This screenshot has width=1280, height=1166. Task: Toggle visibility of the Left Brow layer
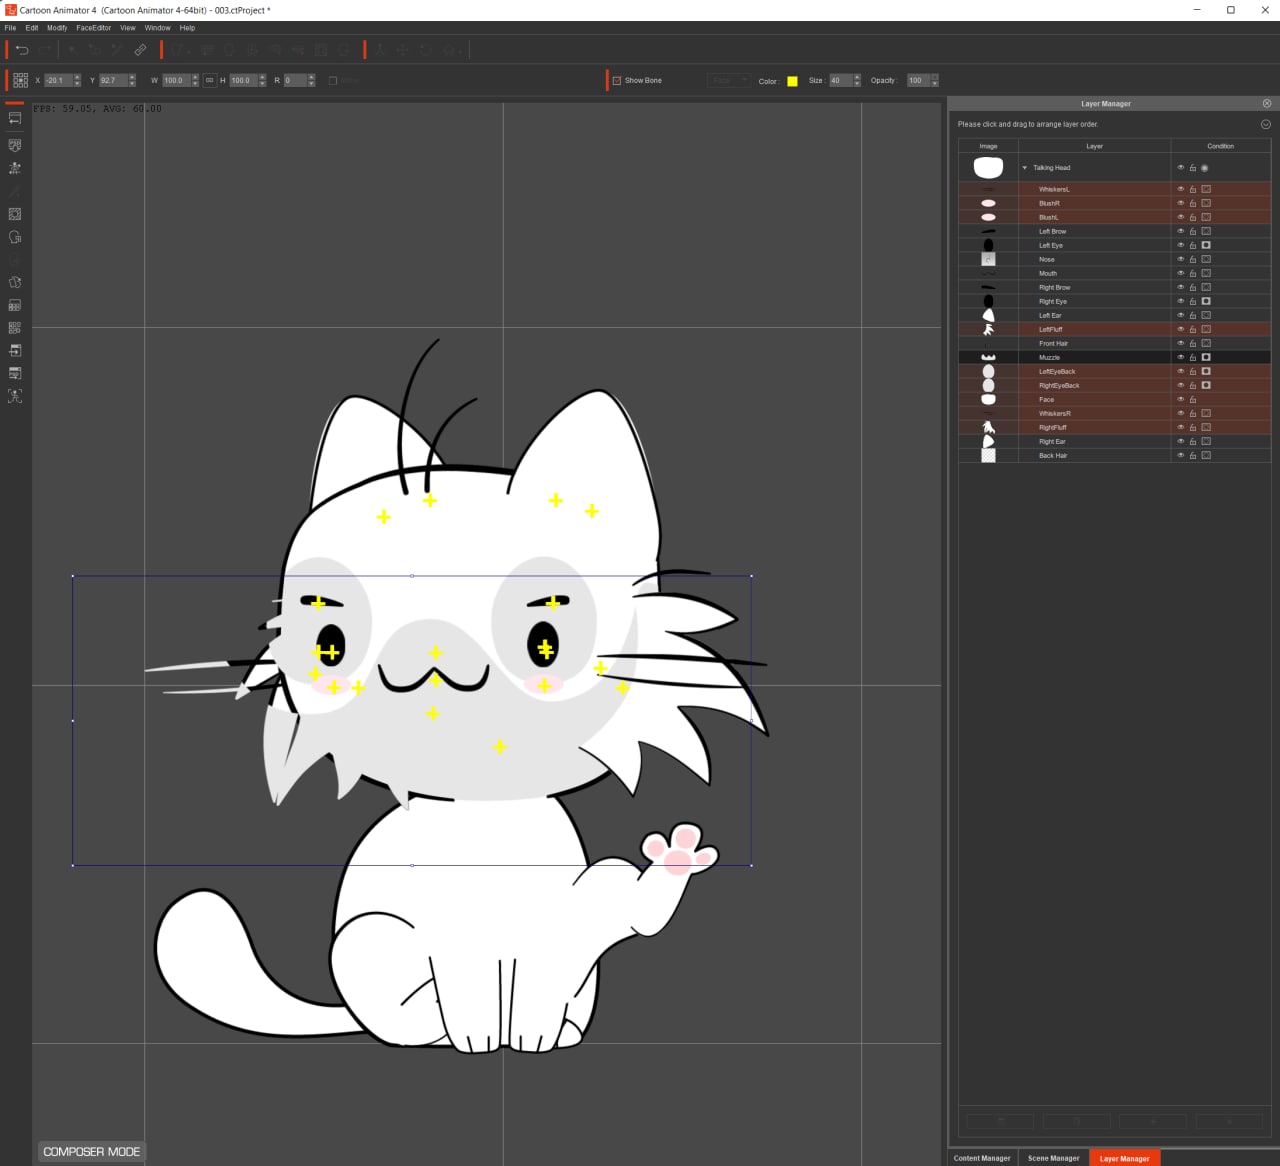(1181, 231)
